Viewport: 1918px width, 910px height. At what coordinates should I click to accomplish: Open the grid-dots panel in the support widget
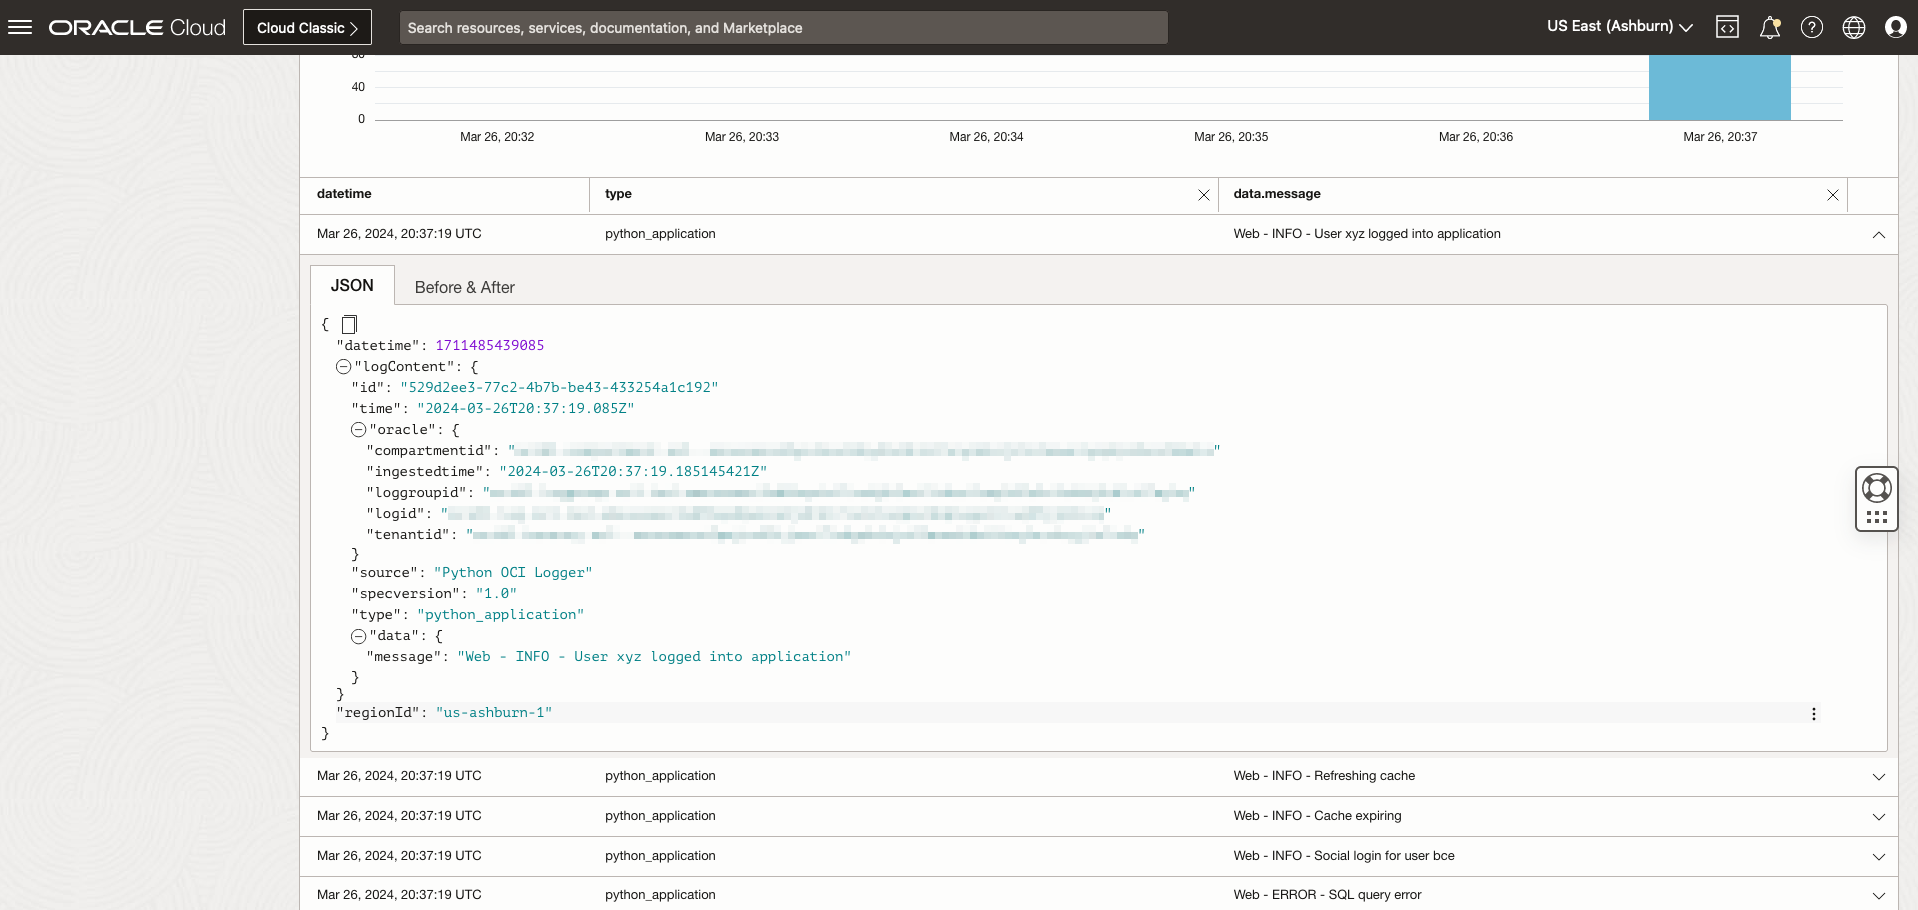[1877, 517]
